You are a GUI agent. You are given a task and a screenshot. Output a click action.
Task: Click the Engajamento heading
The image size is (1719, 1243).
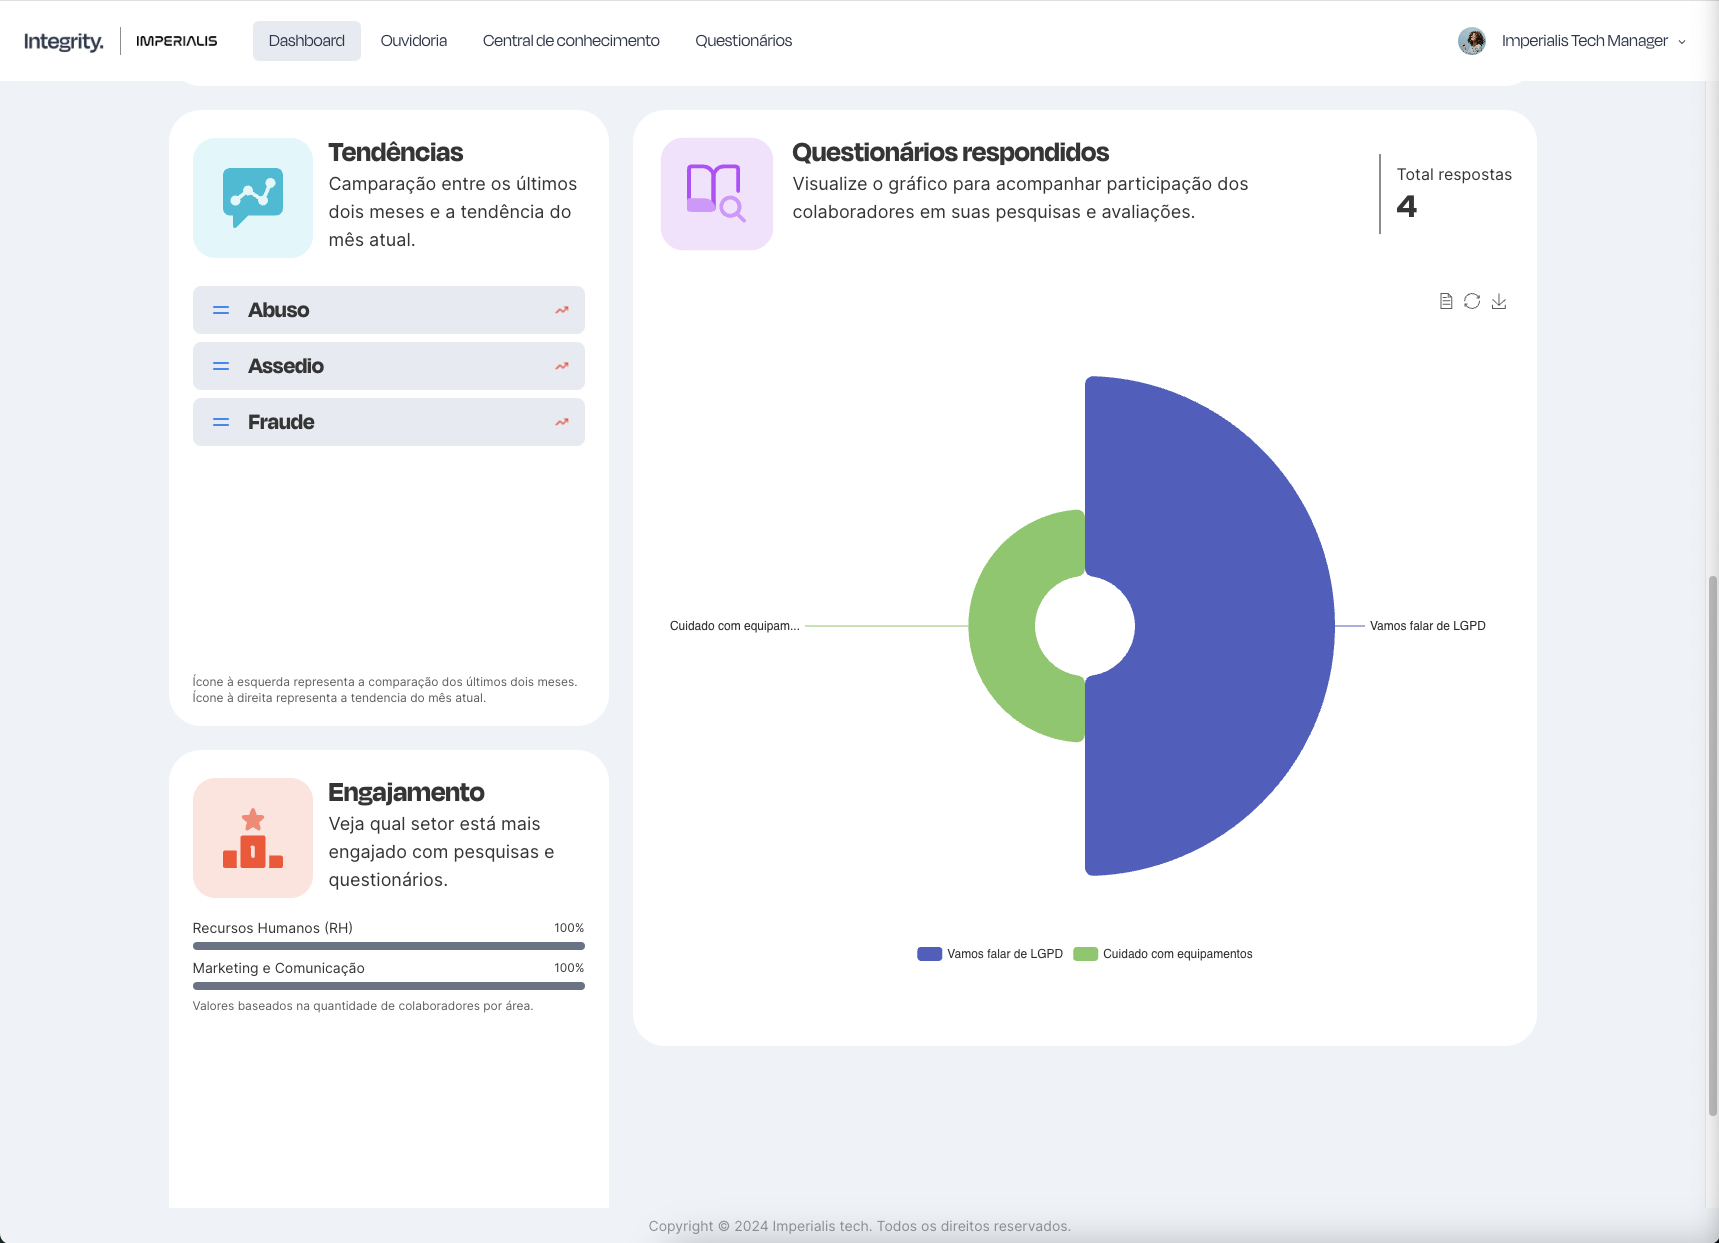[406, 792]
